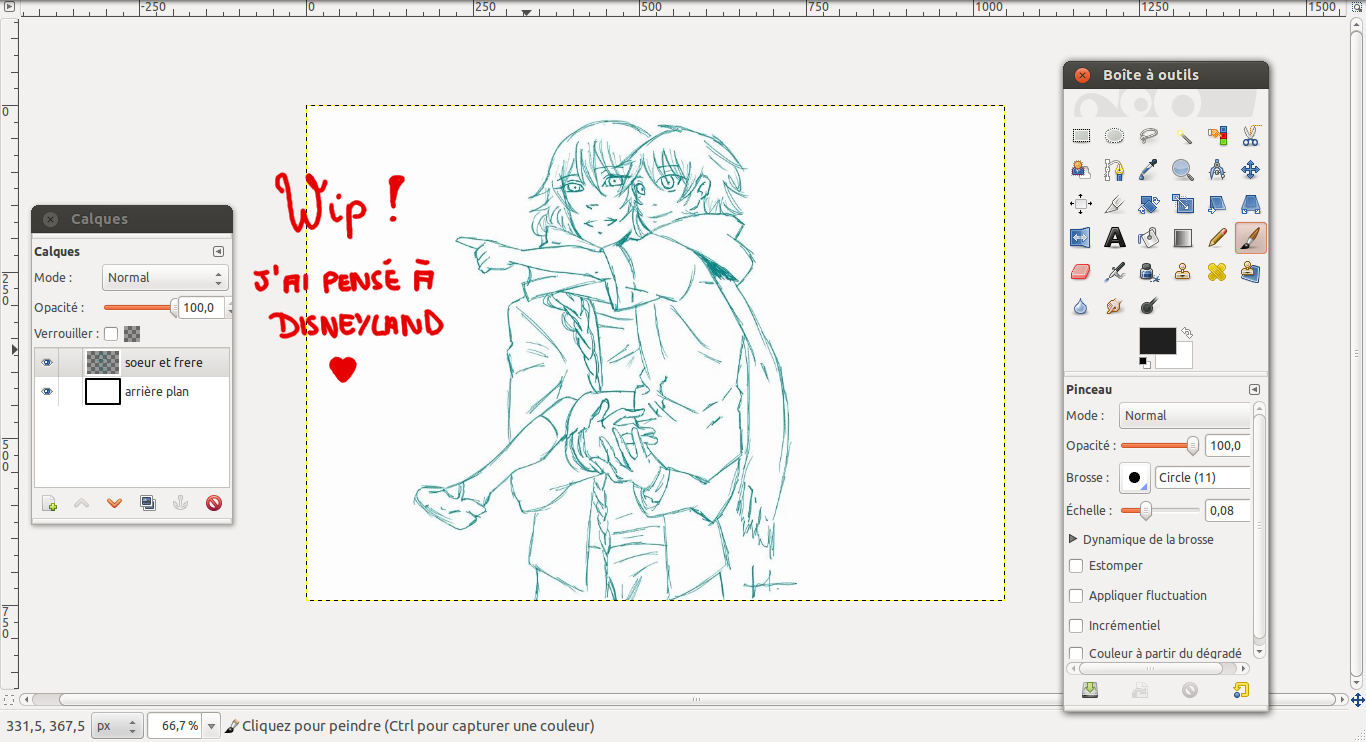Open the Calques panel menu arrow

point(218,252)
